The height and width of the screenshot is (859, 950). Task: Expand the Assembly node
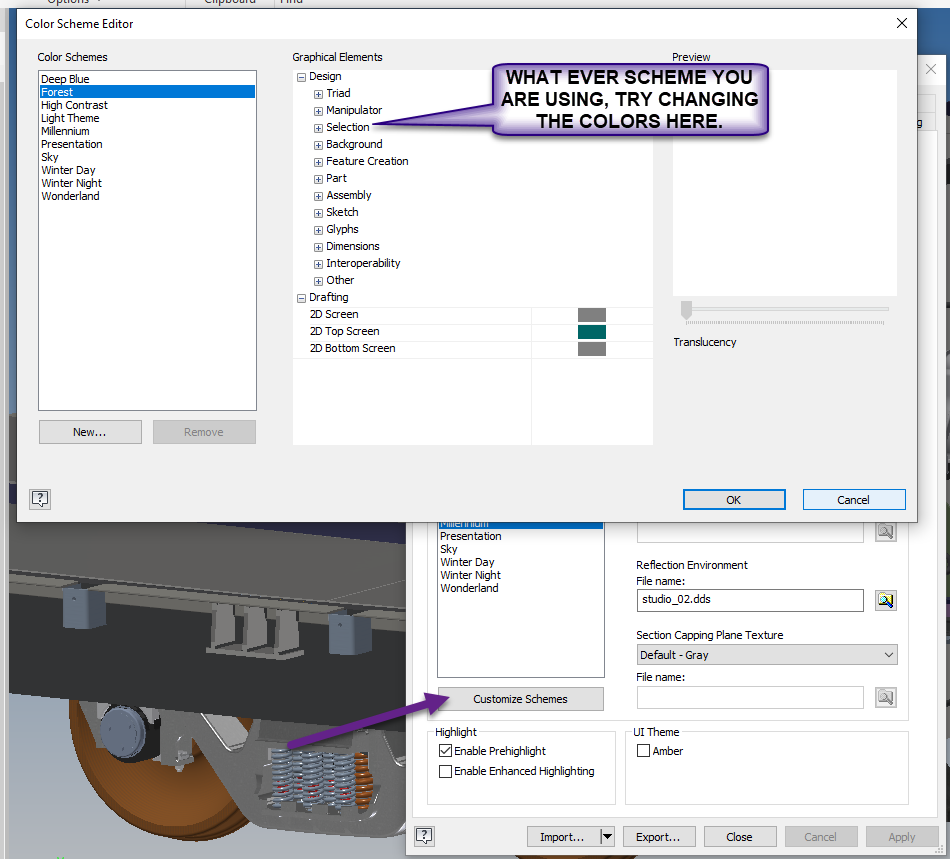click(318, 196)
